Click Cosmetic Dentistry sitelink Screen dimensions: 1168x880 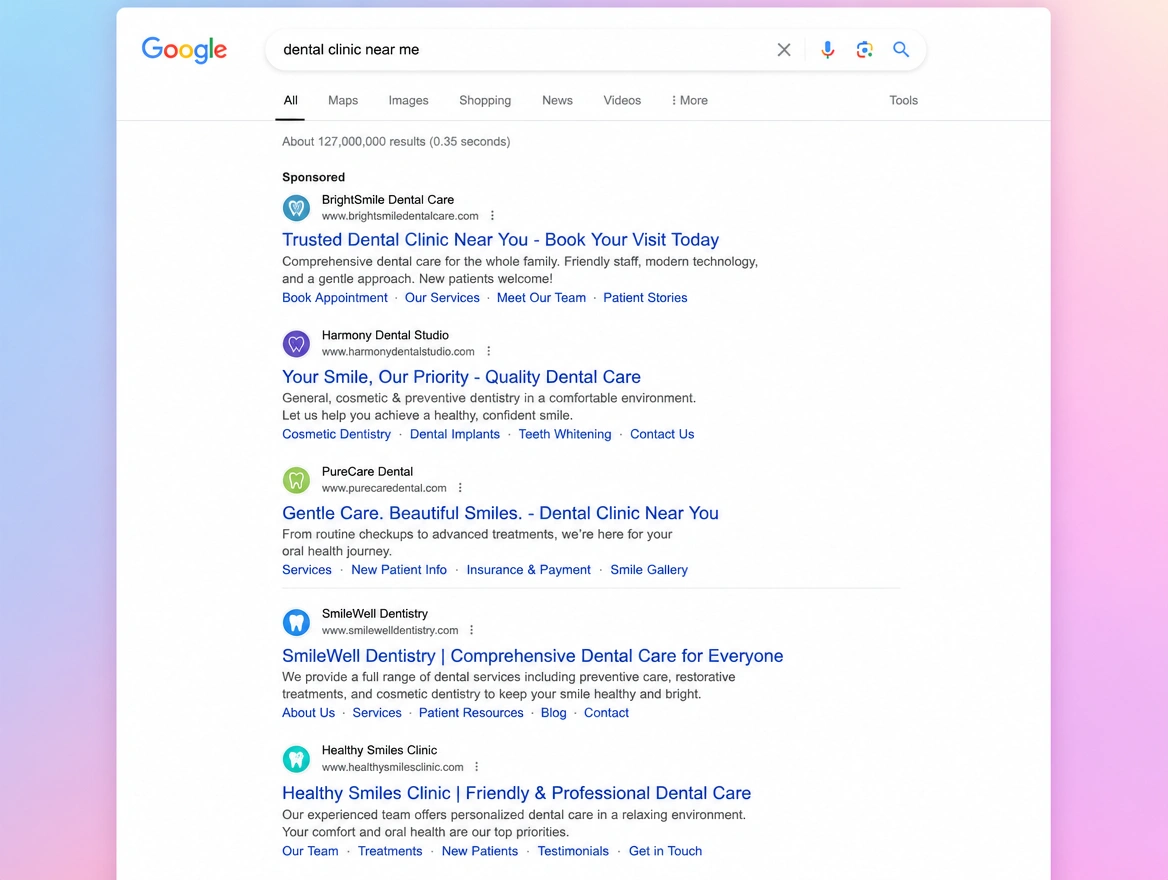[x=336, y=434]
